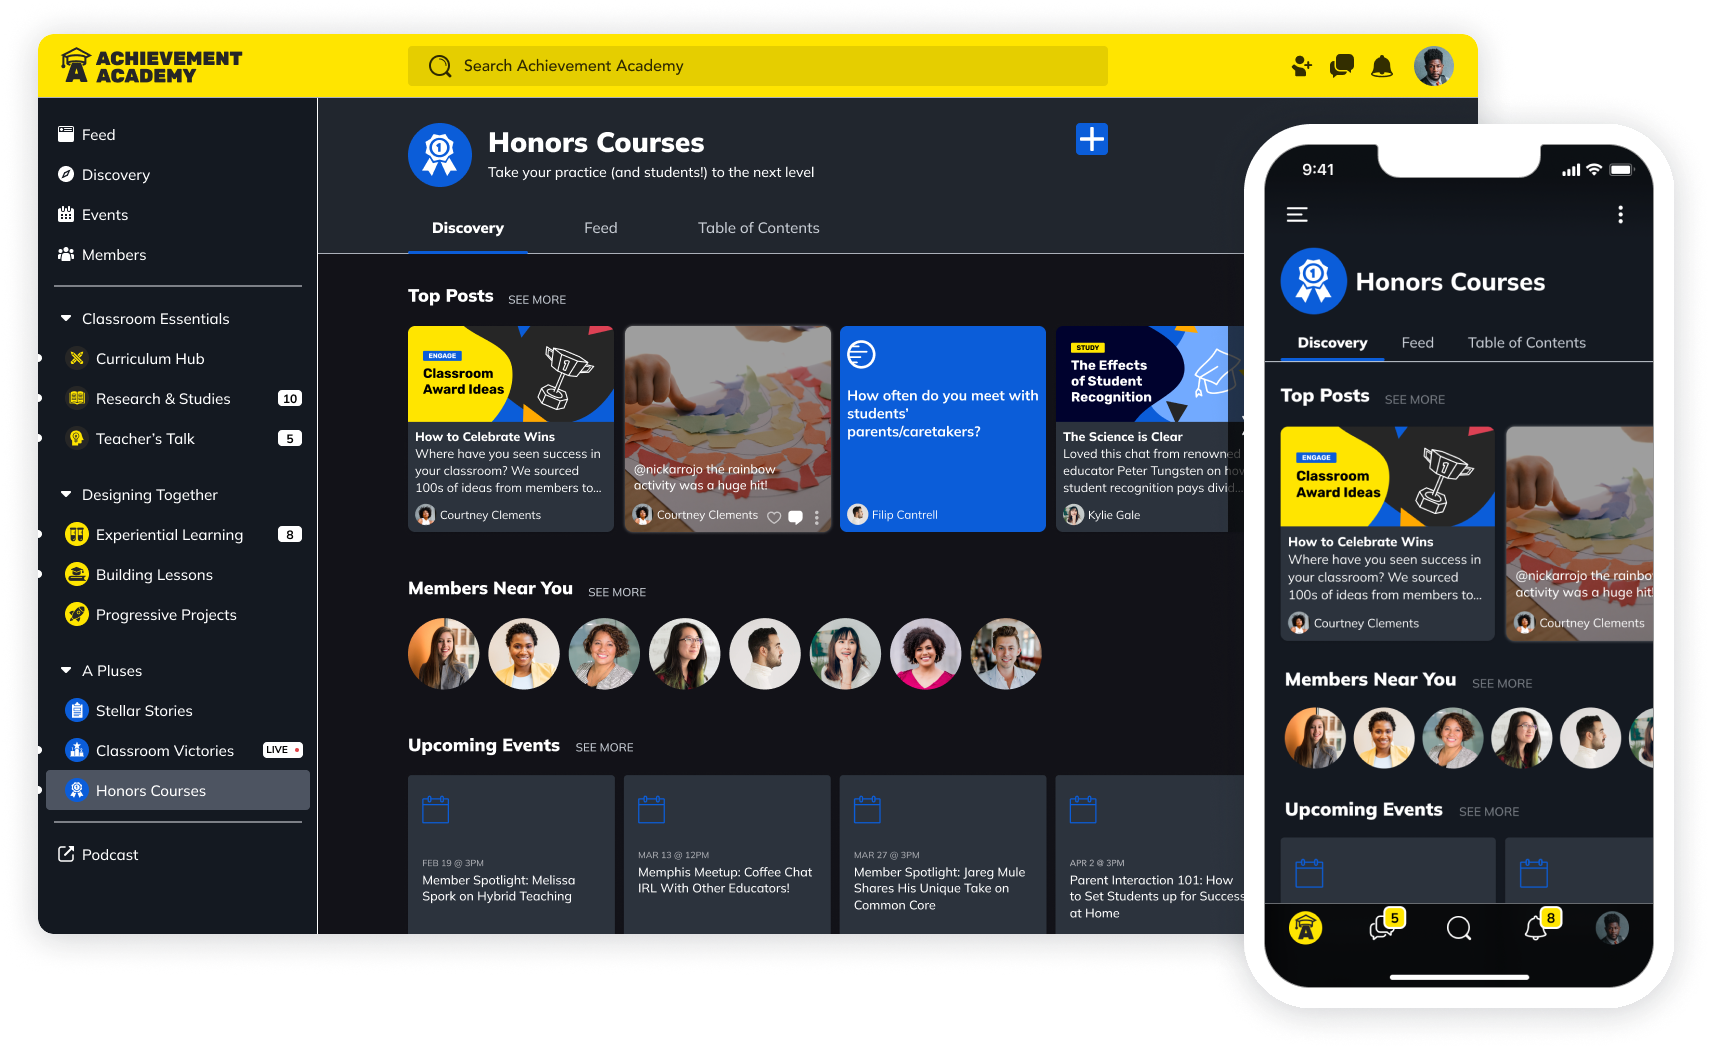Viewport: 1712px width, 1050px height.
Task: Collapse the Classroom Essentials section
Action: 66,319
